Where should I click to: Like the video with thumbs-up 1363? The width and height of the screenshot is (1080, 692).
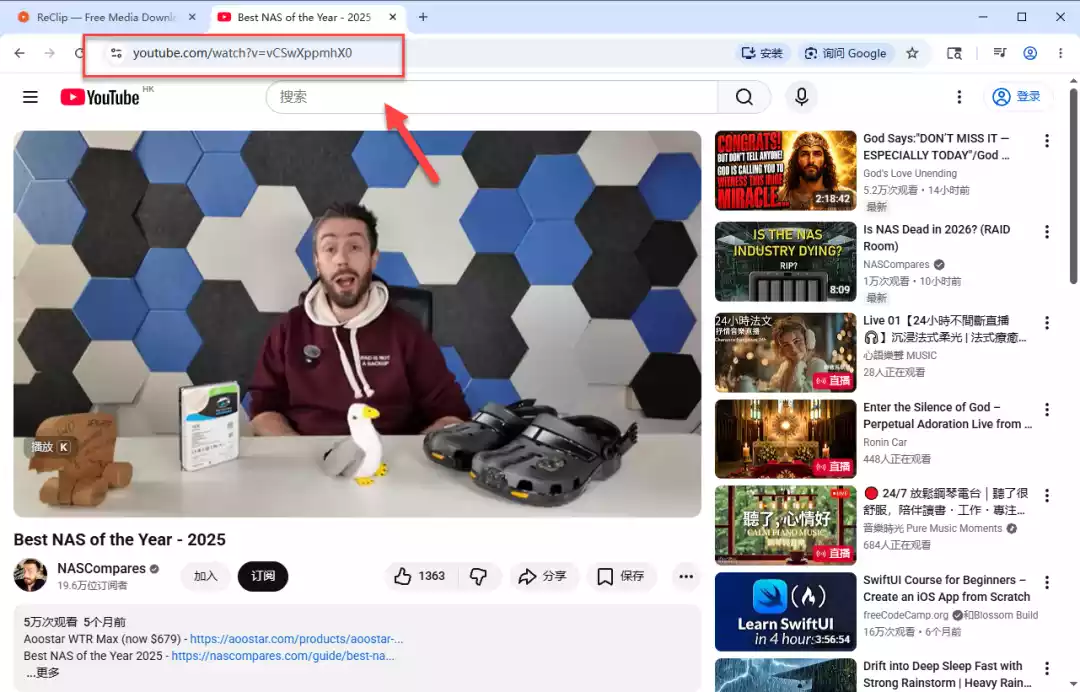click(x=419, y=576)
